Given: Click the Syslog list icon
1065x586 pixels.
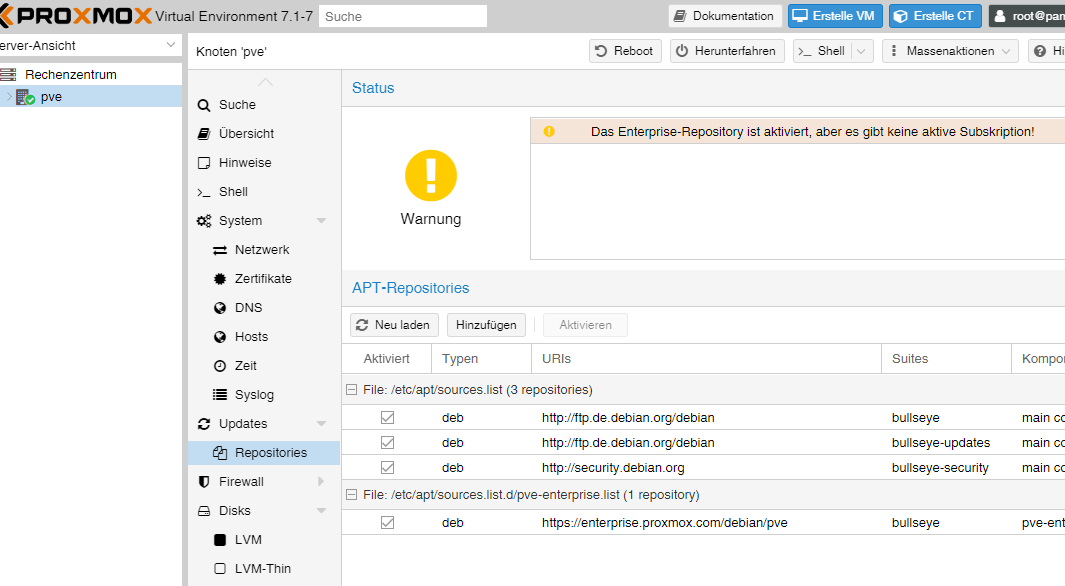Looking at the screenshot, I should [220, 395].
